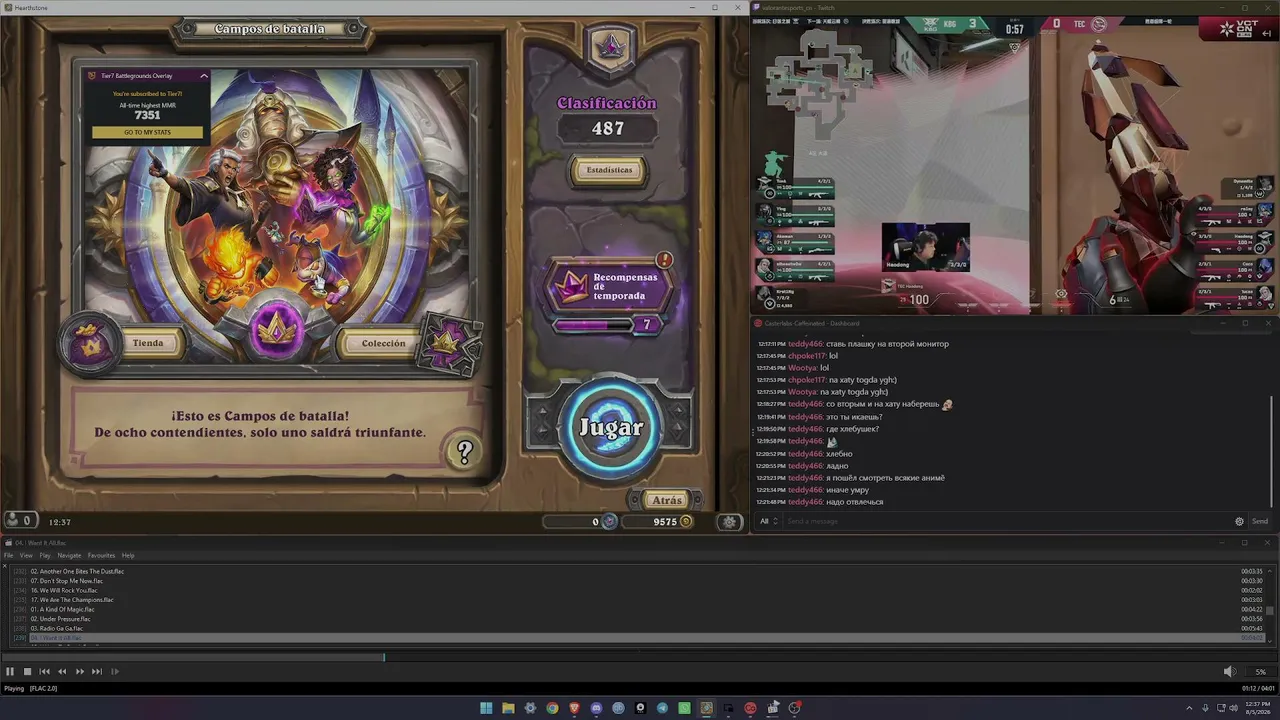Open Estadísticas in Hearthstone
Image resolution: width=1280 pixels, height=720 pixels.
tap(609, 170)
